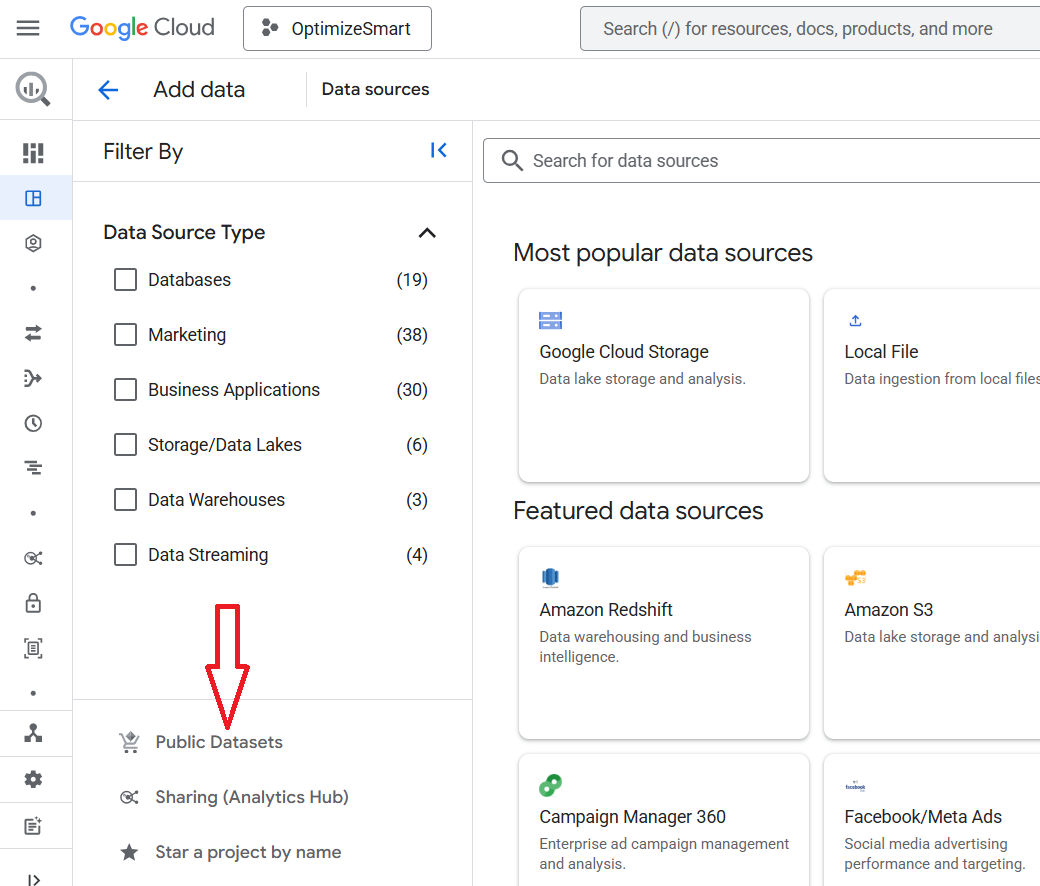Click the BigQuery product logo

[33, 89]
